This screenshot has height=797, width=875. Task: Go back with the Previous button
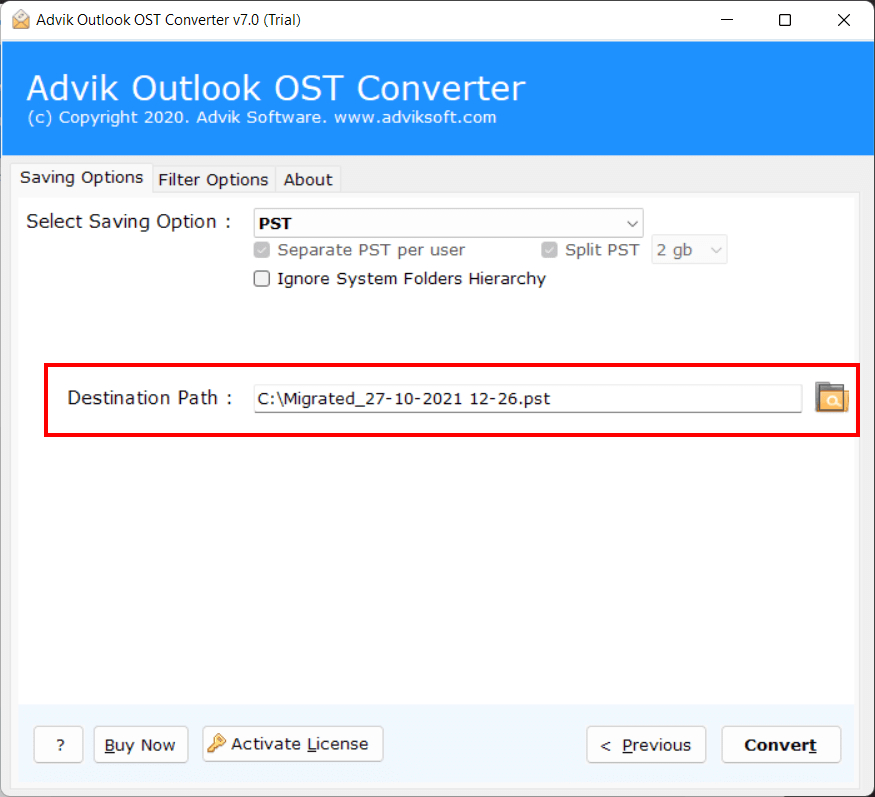(646, 745)
